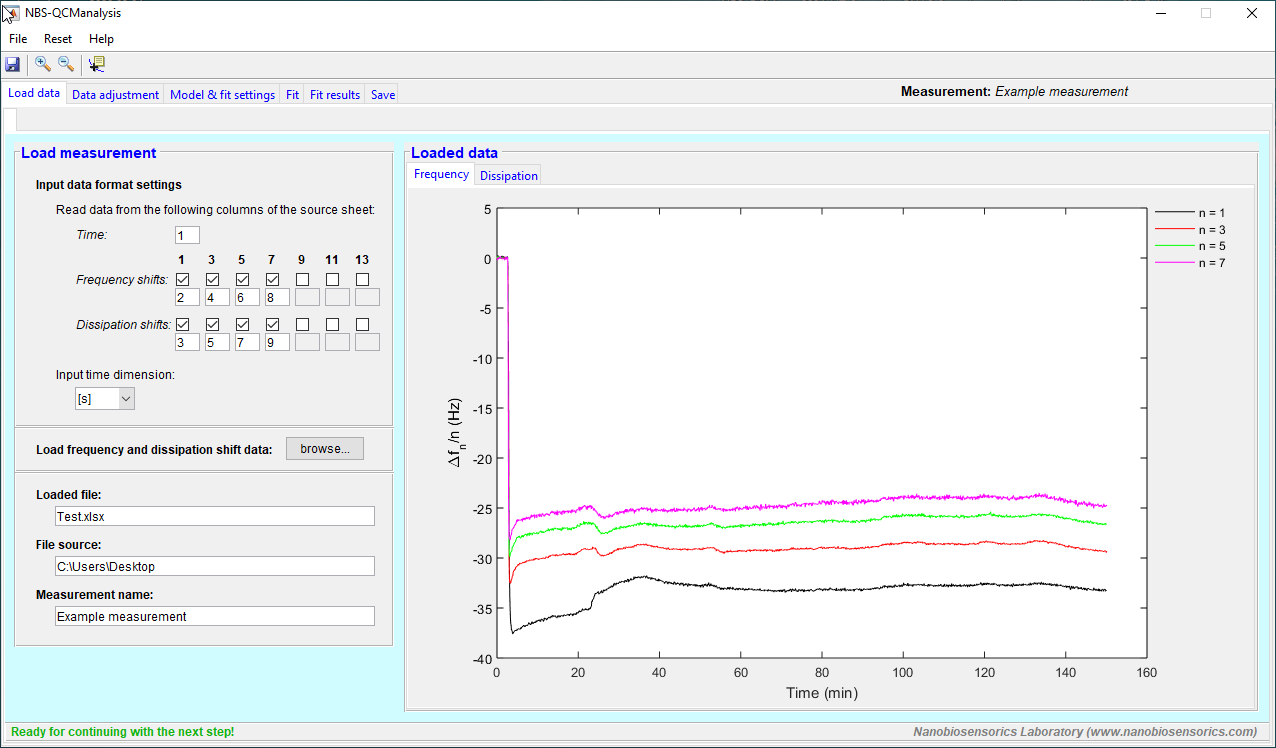Click the 'Load measurement' panel title
This screenshot has height=748, width=1276.
pyautogui.click(x=89, y=153)
